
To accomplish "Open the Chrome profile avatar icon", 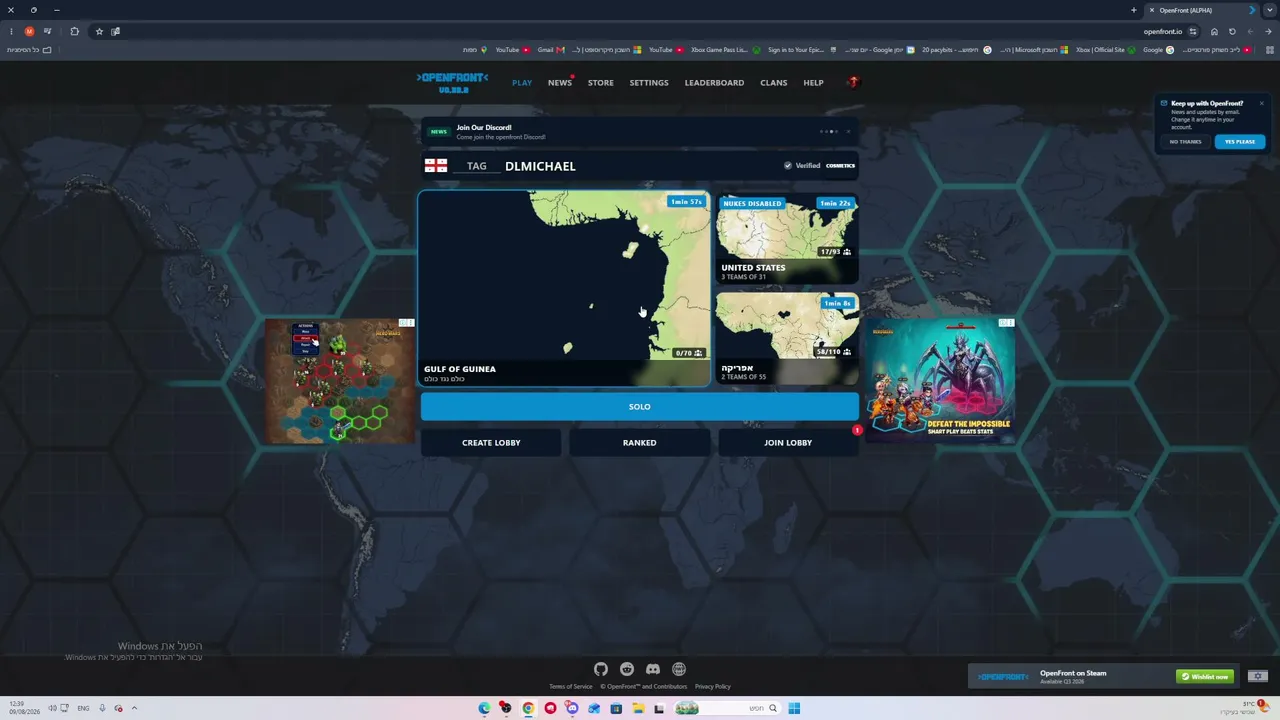I will pos(29,31).
